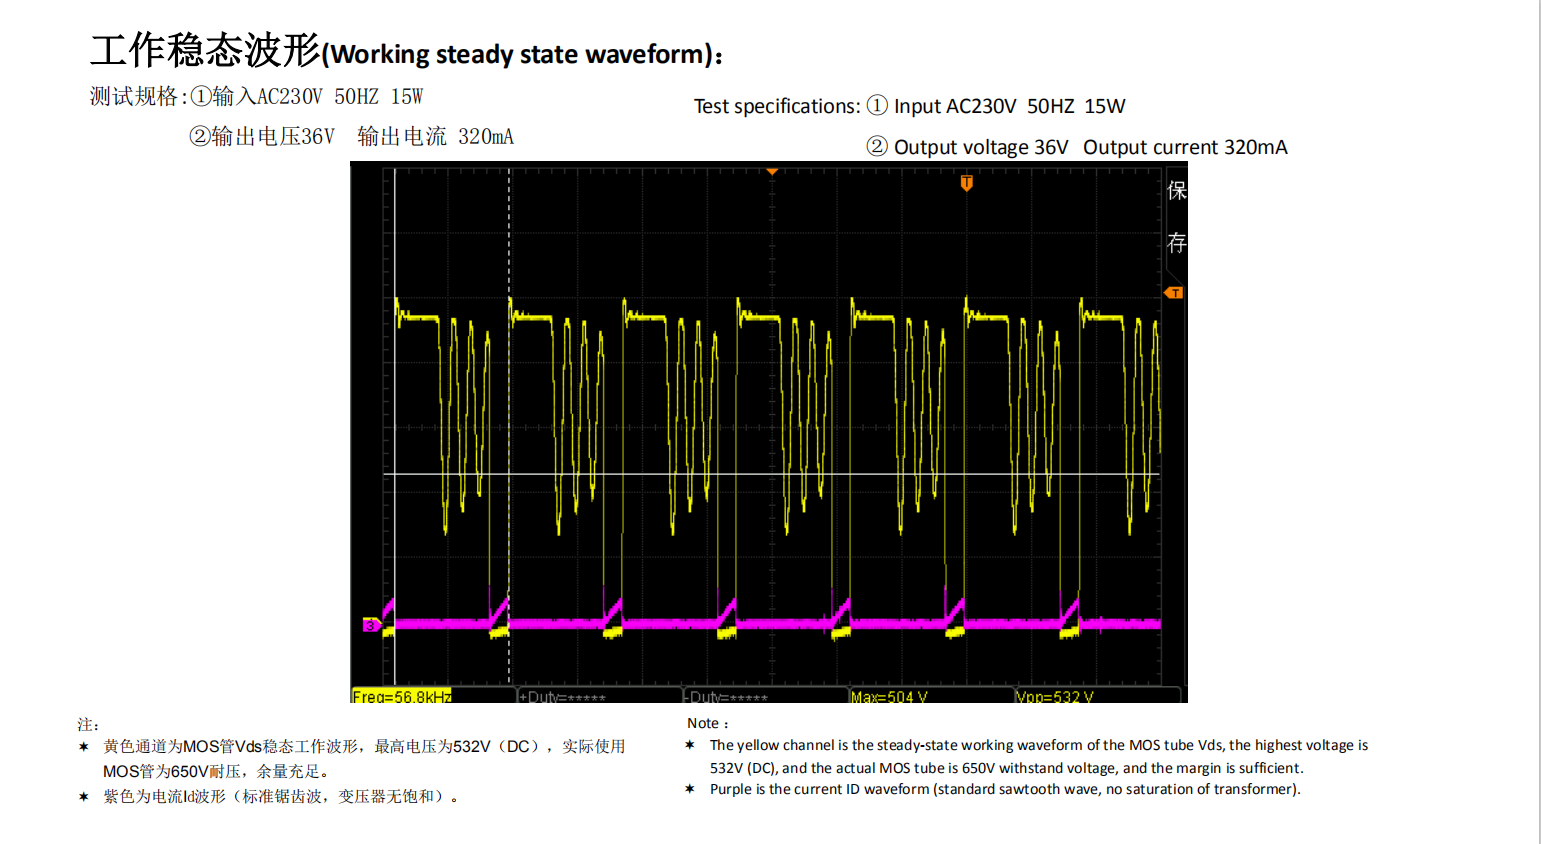The height and width of the screenshot is (844, 1541).
Task: Click the orange T trigger position marker at top
Action: [966, 183]
